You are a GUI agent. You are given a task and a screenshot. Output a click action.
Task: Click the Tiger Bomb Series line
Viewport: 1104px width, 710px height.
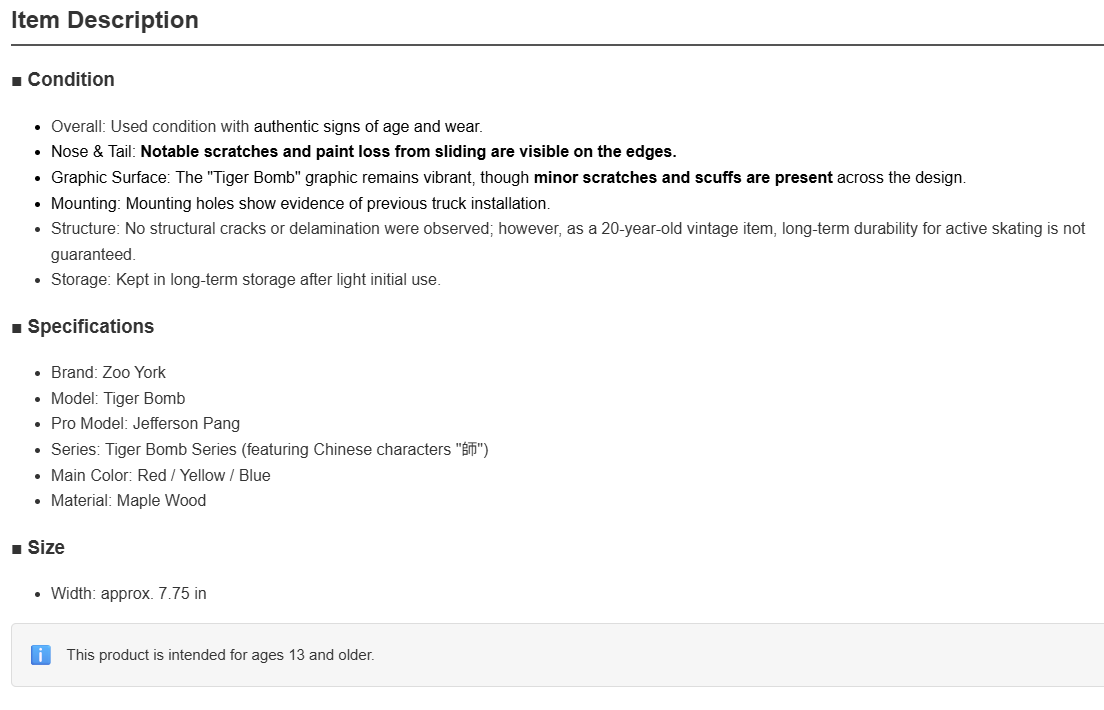pyautogui.click(x=270, y=449)
